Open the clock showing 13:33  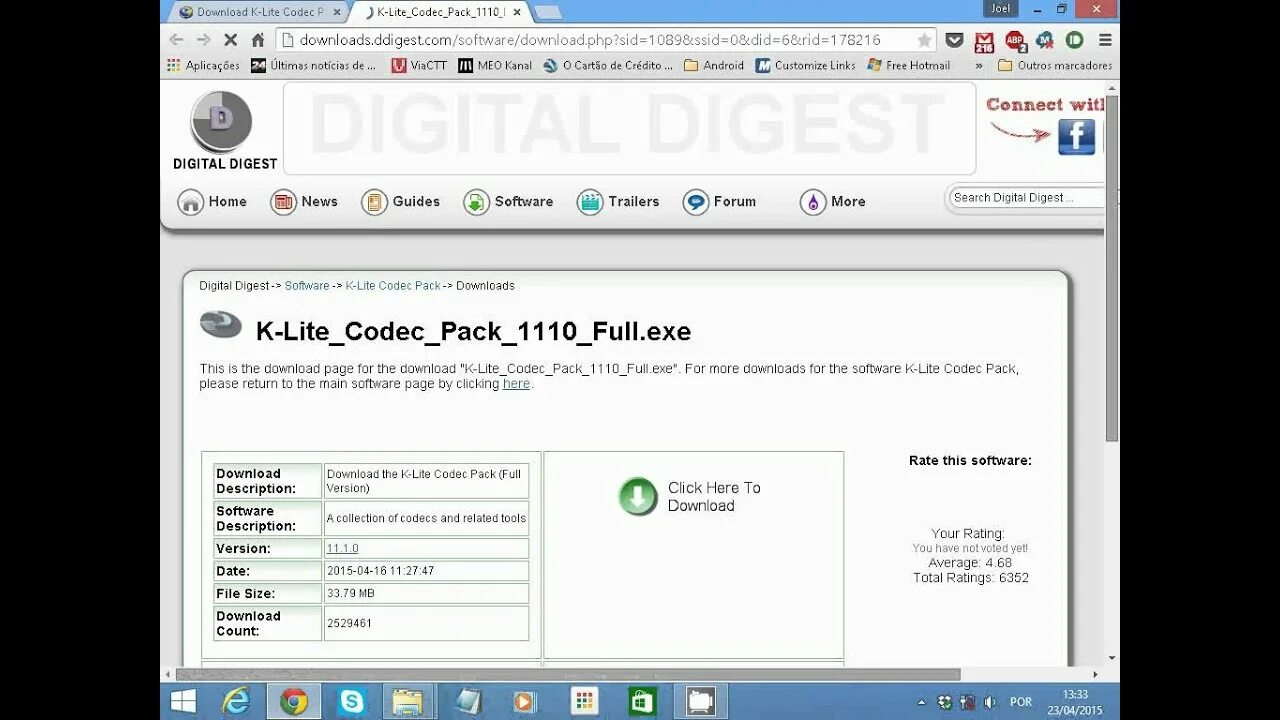click(1076, 702)
